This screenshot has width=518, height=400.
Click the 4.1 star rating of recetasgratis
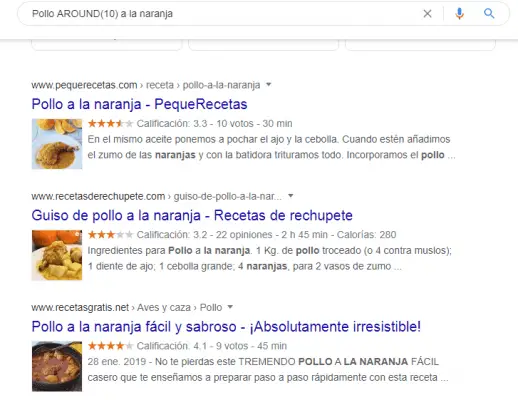pos(111,346)
